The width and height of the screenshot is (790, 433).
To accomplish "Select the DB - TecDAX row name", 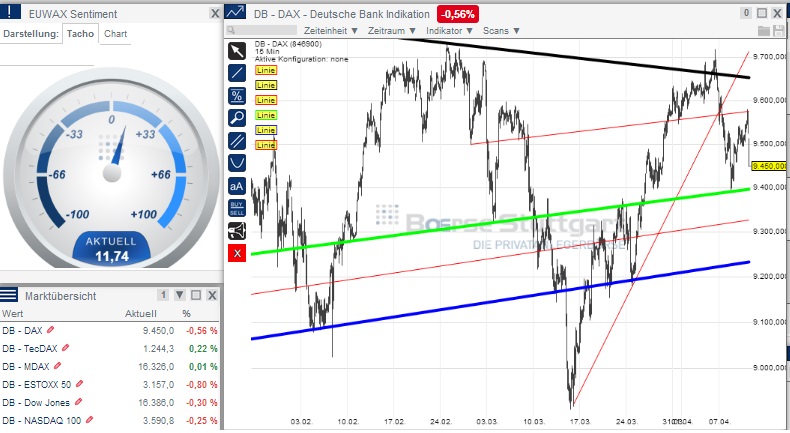I will [x=30, y=348].
